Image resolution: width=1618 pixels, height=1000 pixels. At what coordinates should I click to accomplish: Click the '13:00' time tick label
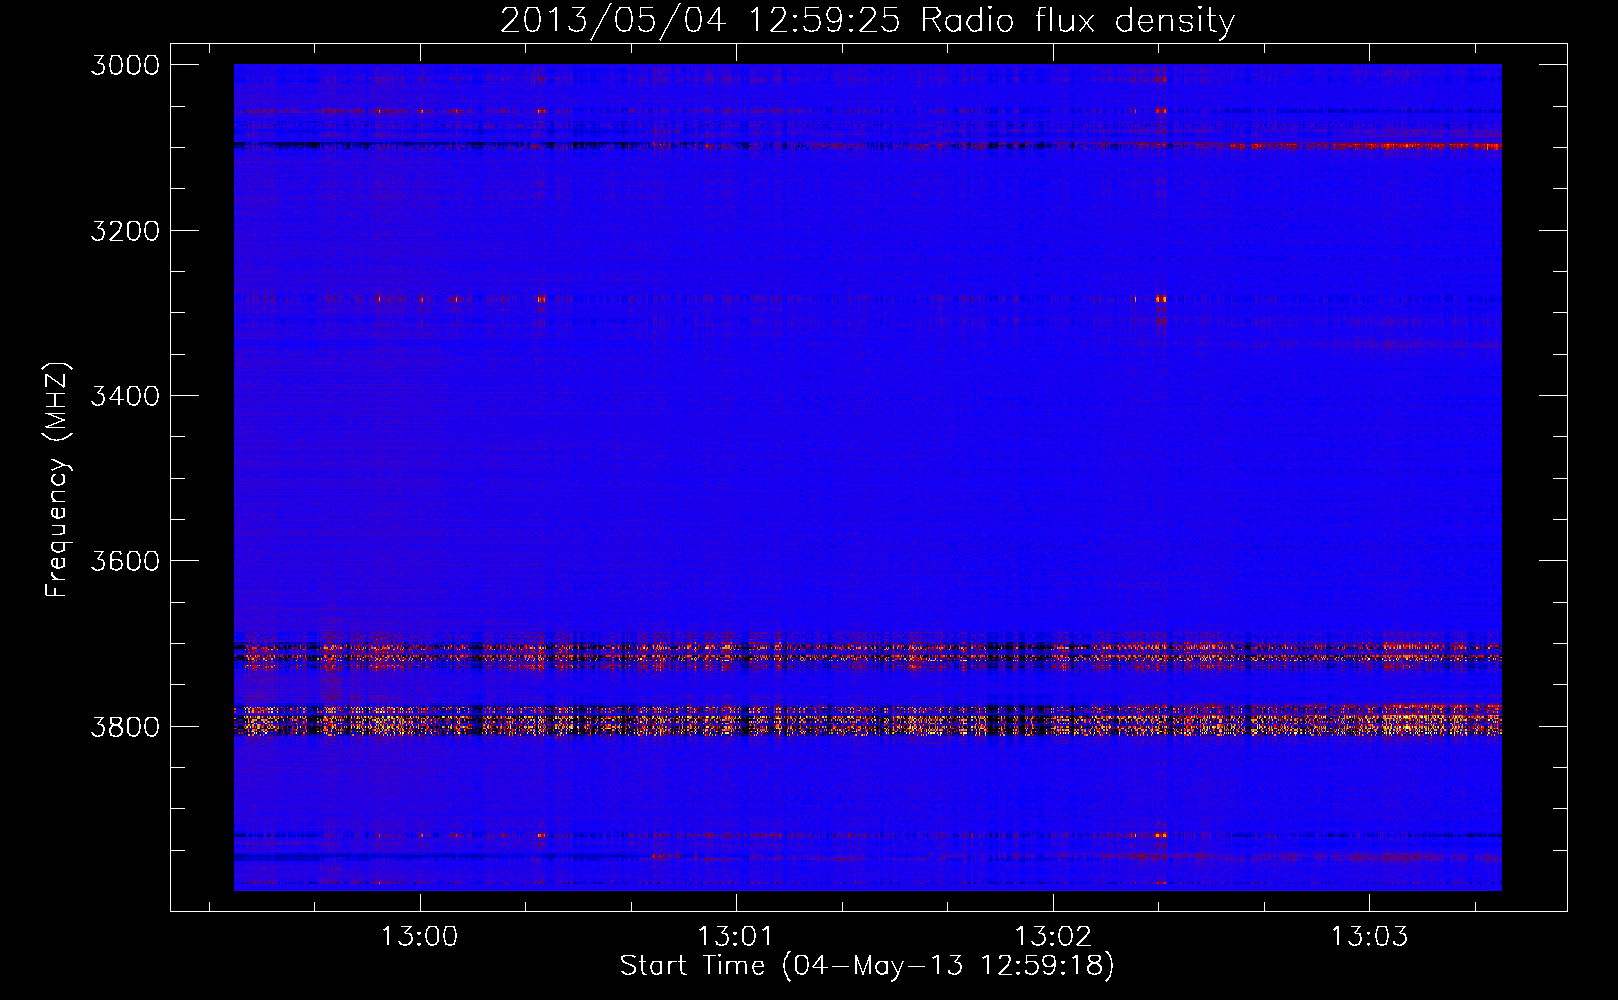click(420, 936)
